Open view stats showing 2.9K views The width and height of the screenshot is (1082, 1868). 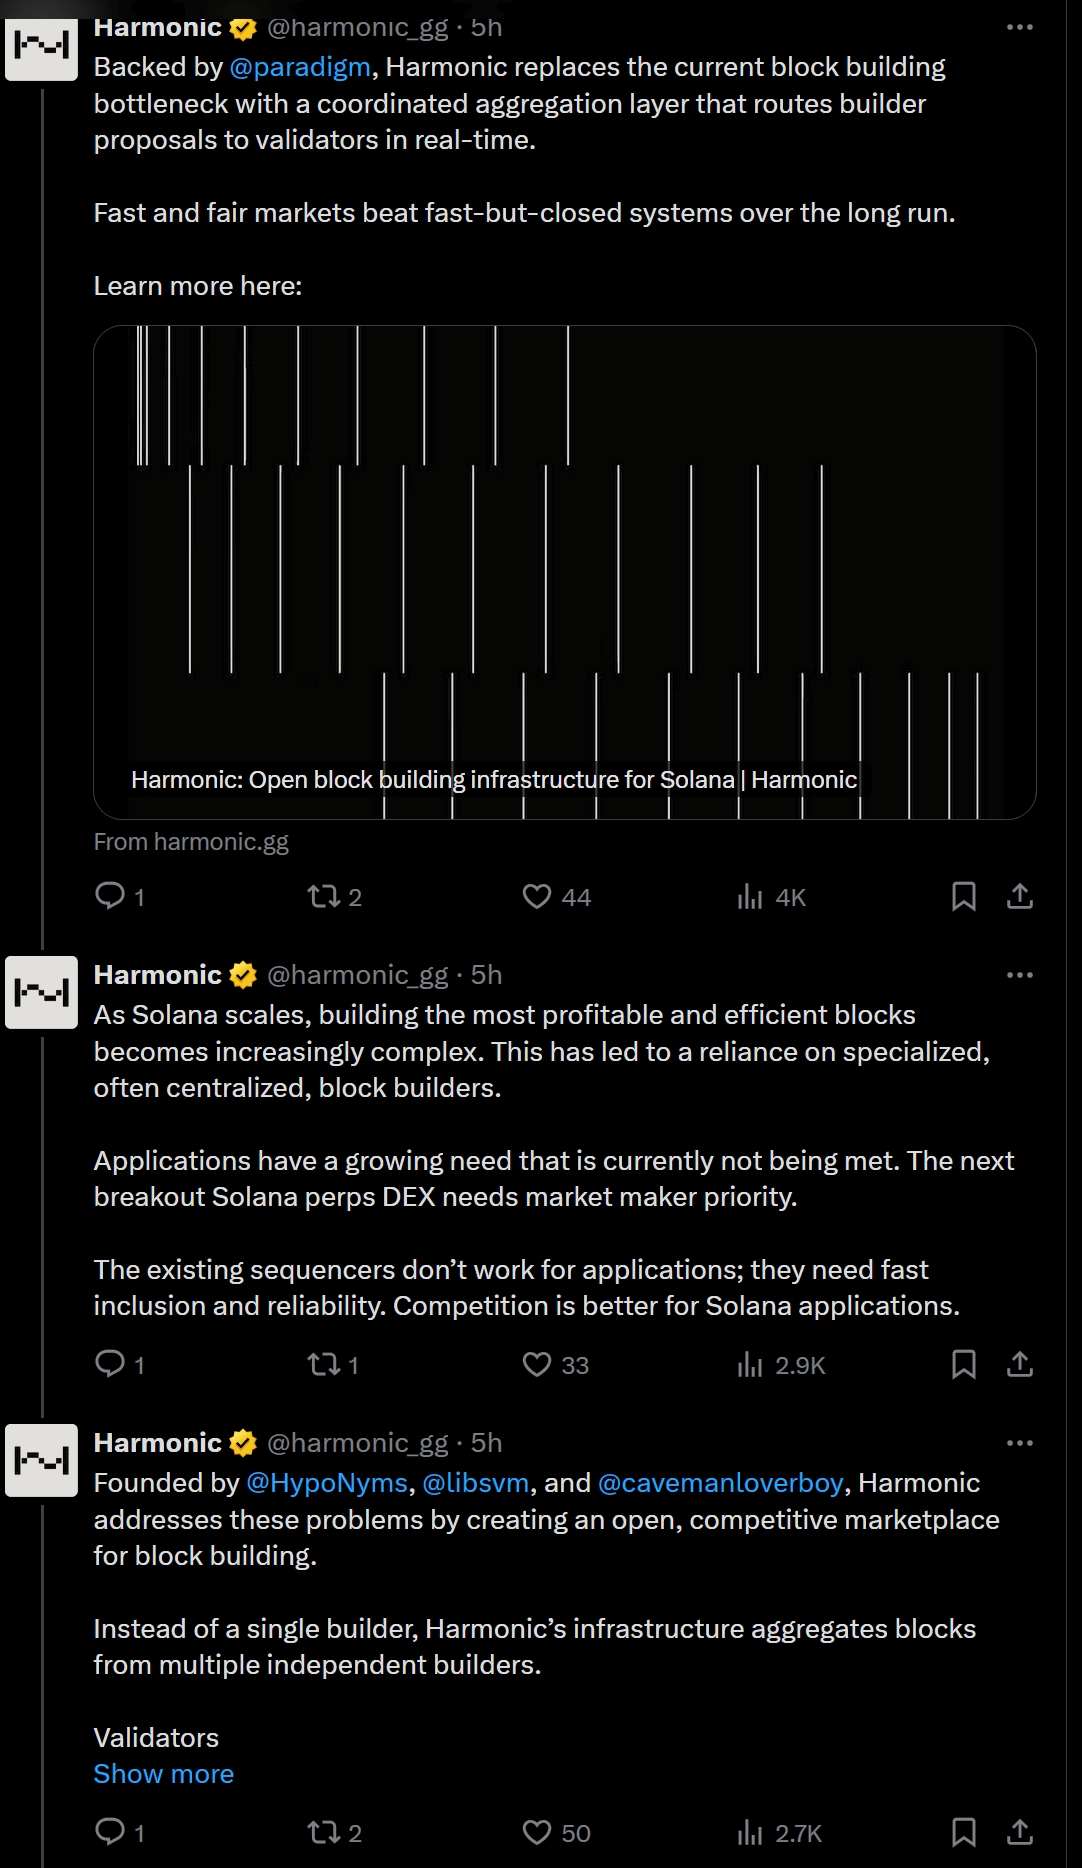coord(781,1365)
